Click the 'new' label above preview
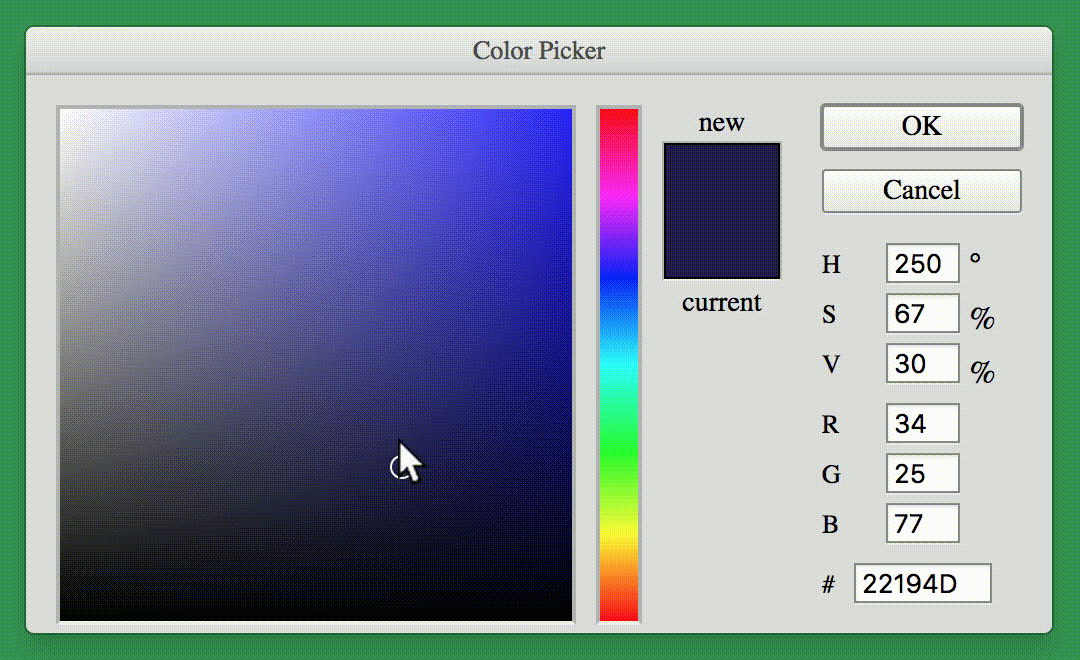This screenshot has width=1080, height=660. [x=721, y=123]
